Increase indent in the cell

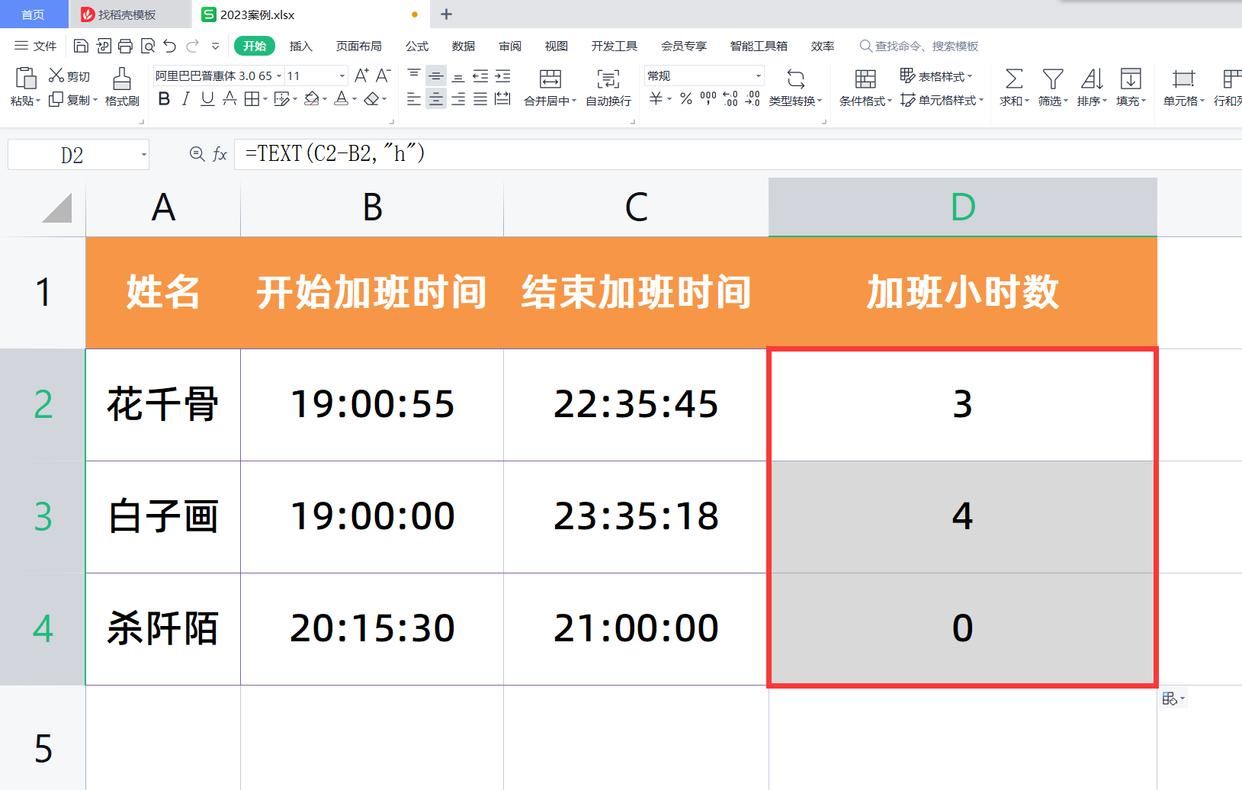coord(502,75)
